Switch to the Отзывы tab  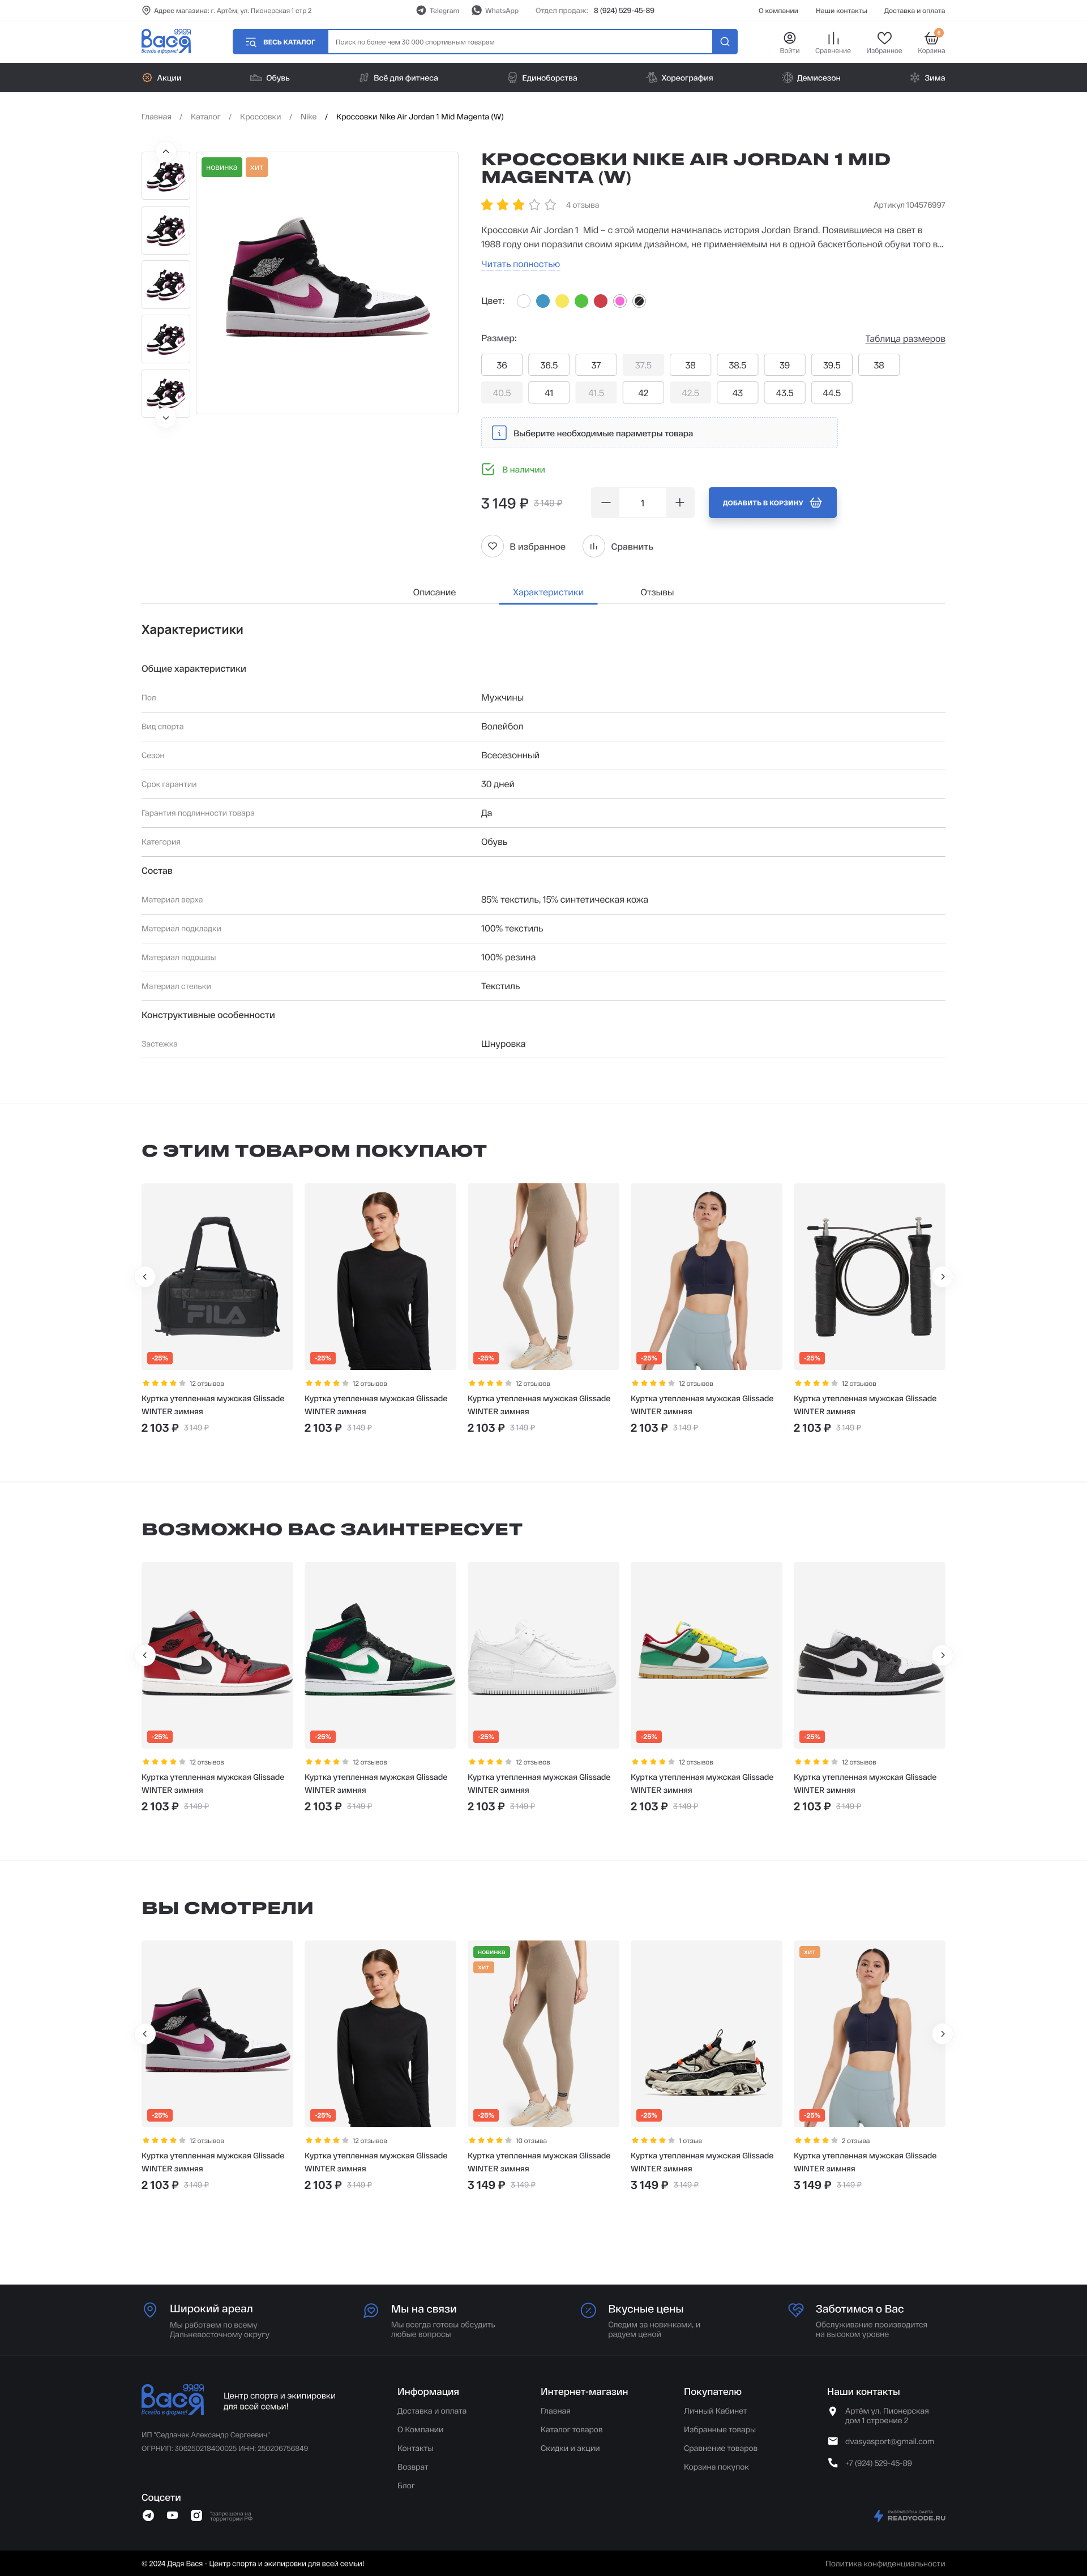coord(657,592)
